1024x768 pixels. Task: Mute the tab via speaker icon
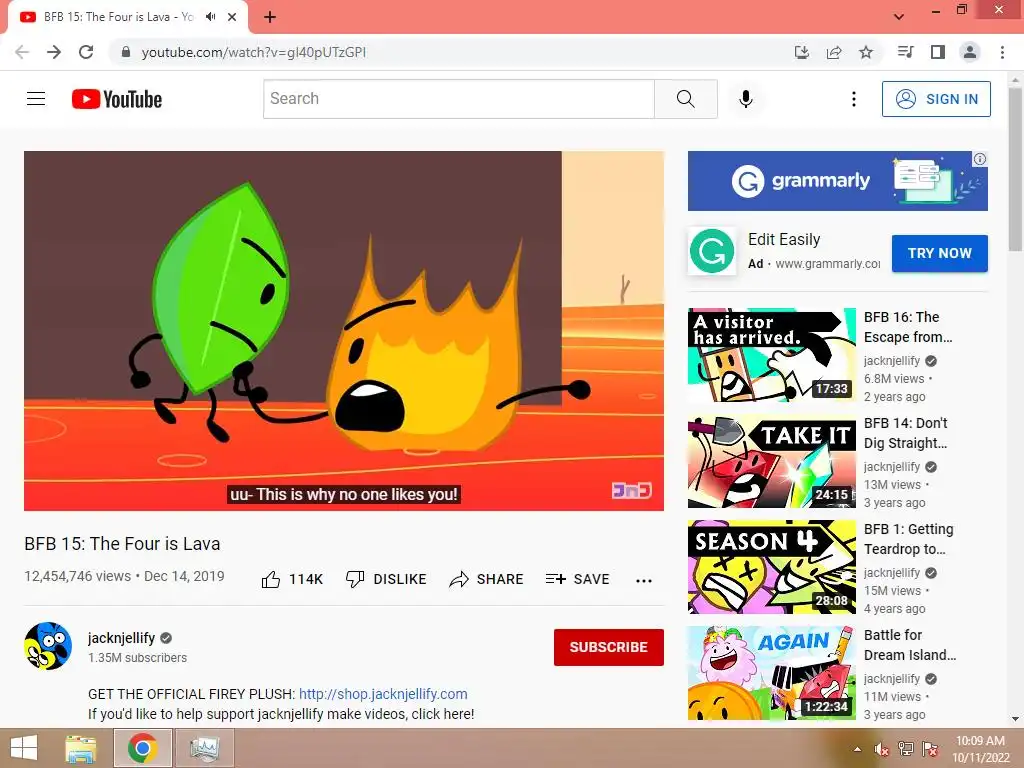pyautogui.click(x=210, y=17)
